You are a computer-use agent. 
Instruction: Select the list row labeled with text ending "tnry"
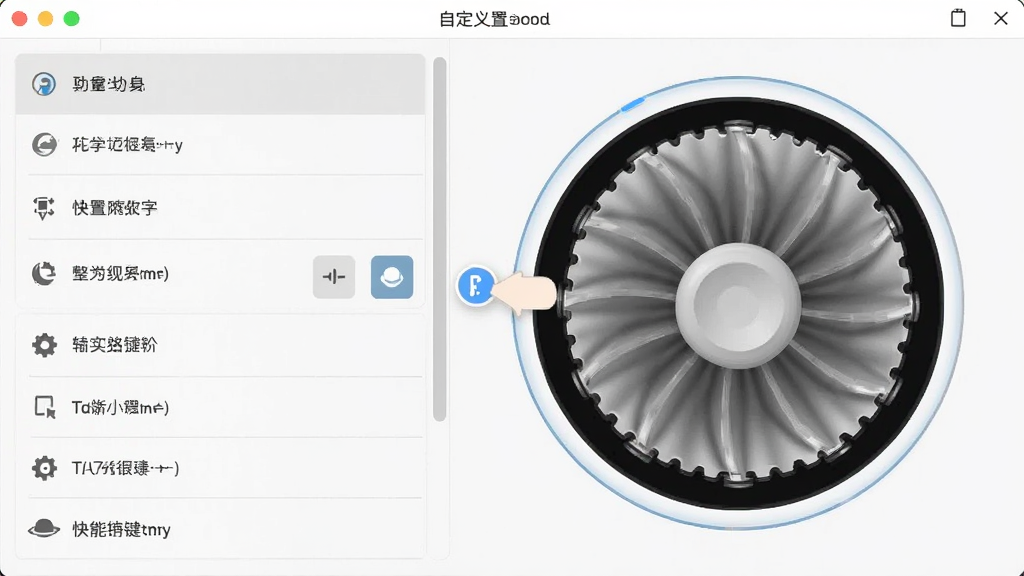(220, 528)
